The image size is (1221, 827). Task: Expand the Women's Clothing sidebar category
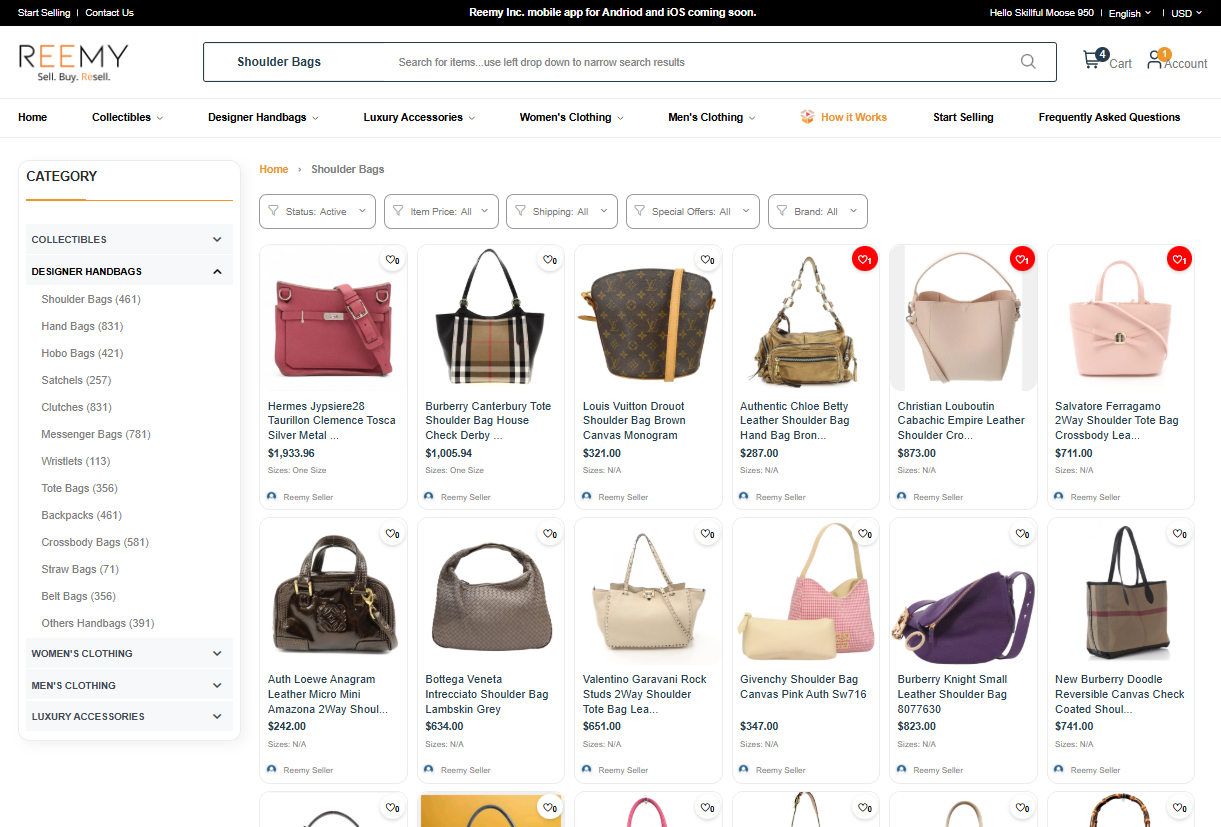pos(129,653)
